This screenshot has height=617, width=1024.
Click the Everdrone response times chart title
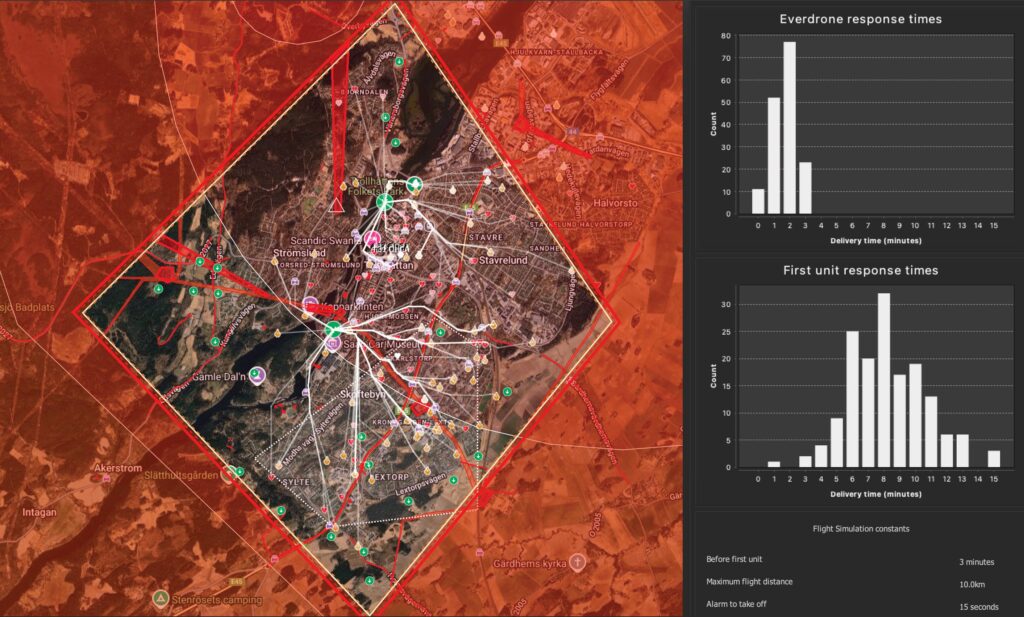(859, 19)
